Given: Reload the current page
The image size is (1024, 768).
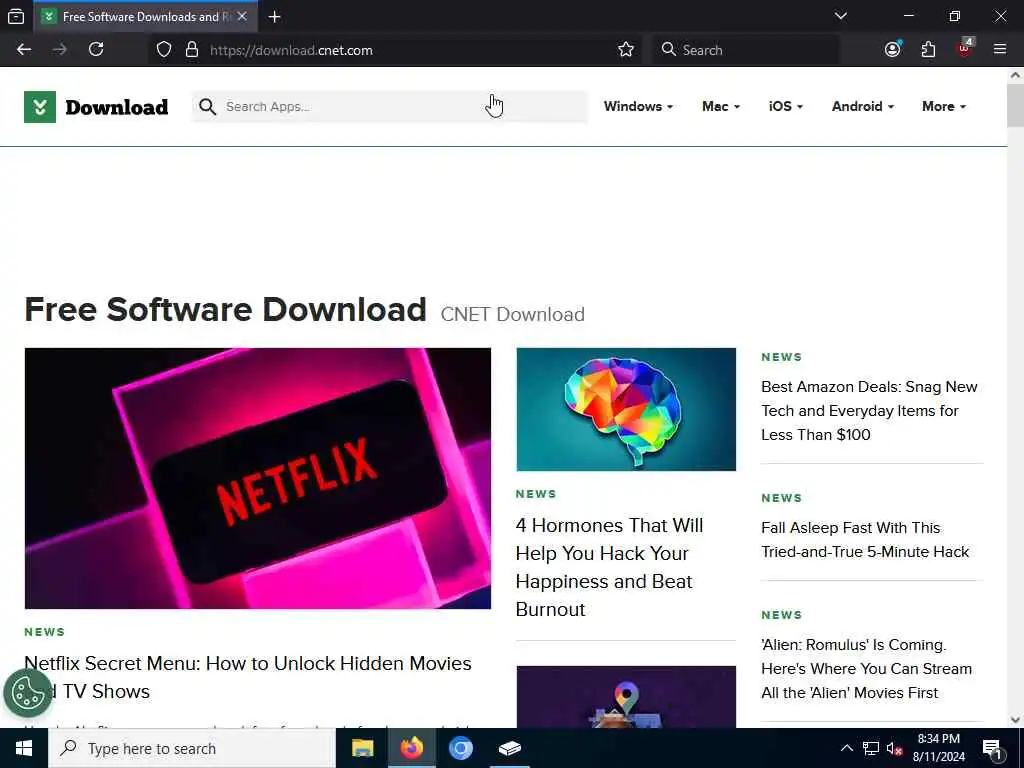Looking at the screenshot, I should (x=96, y=50).
